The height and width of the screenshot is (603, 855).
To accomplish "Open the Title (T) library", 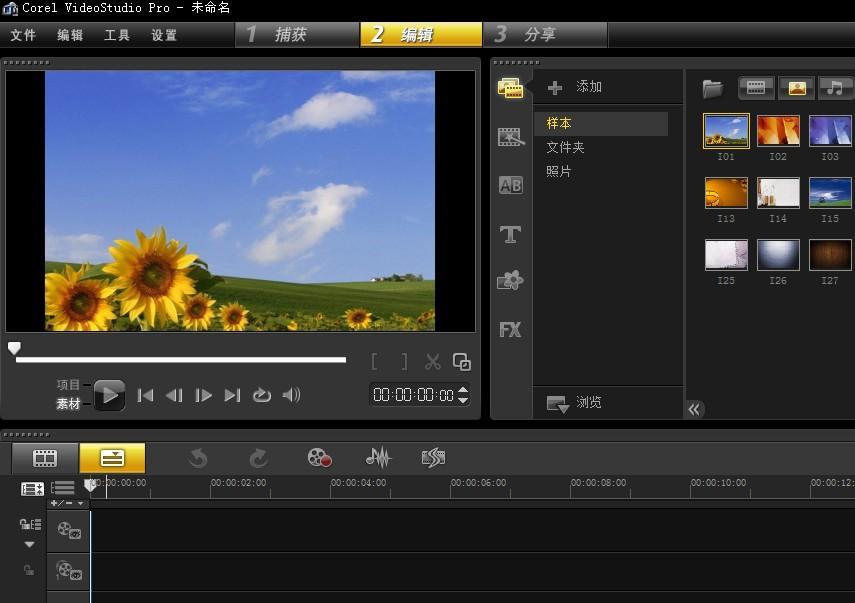I will click(x=510, y=234).
